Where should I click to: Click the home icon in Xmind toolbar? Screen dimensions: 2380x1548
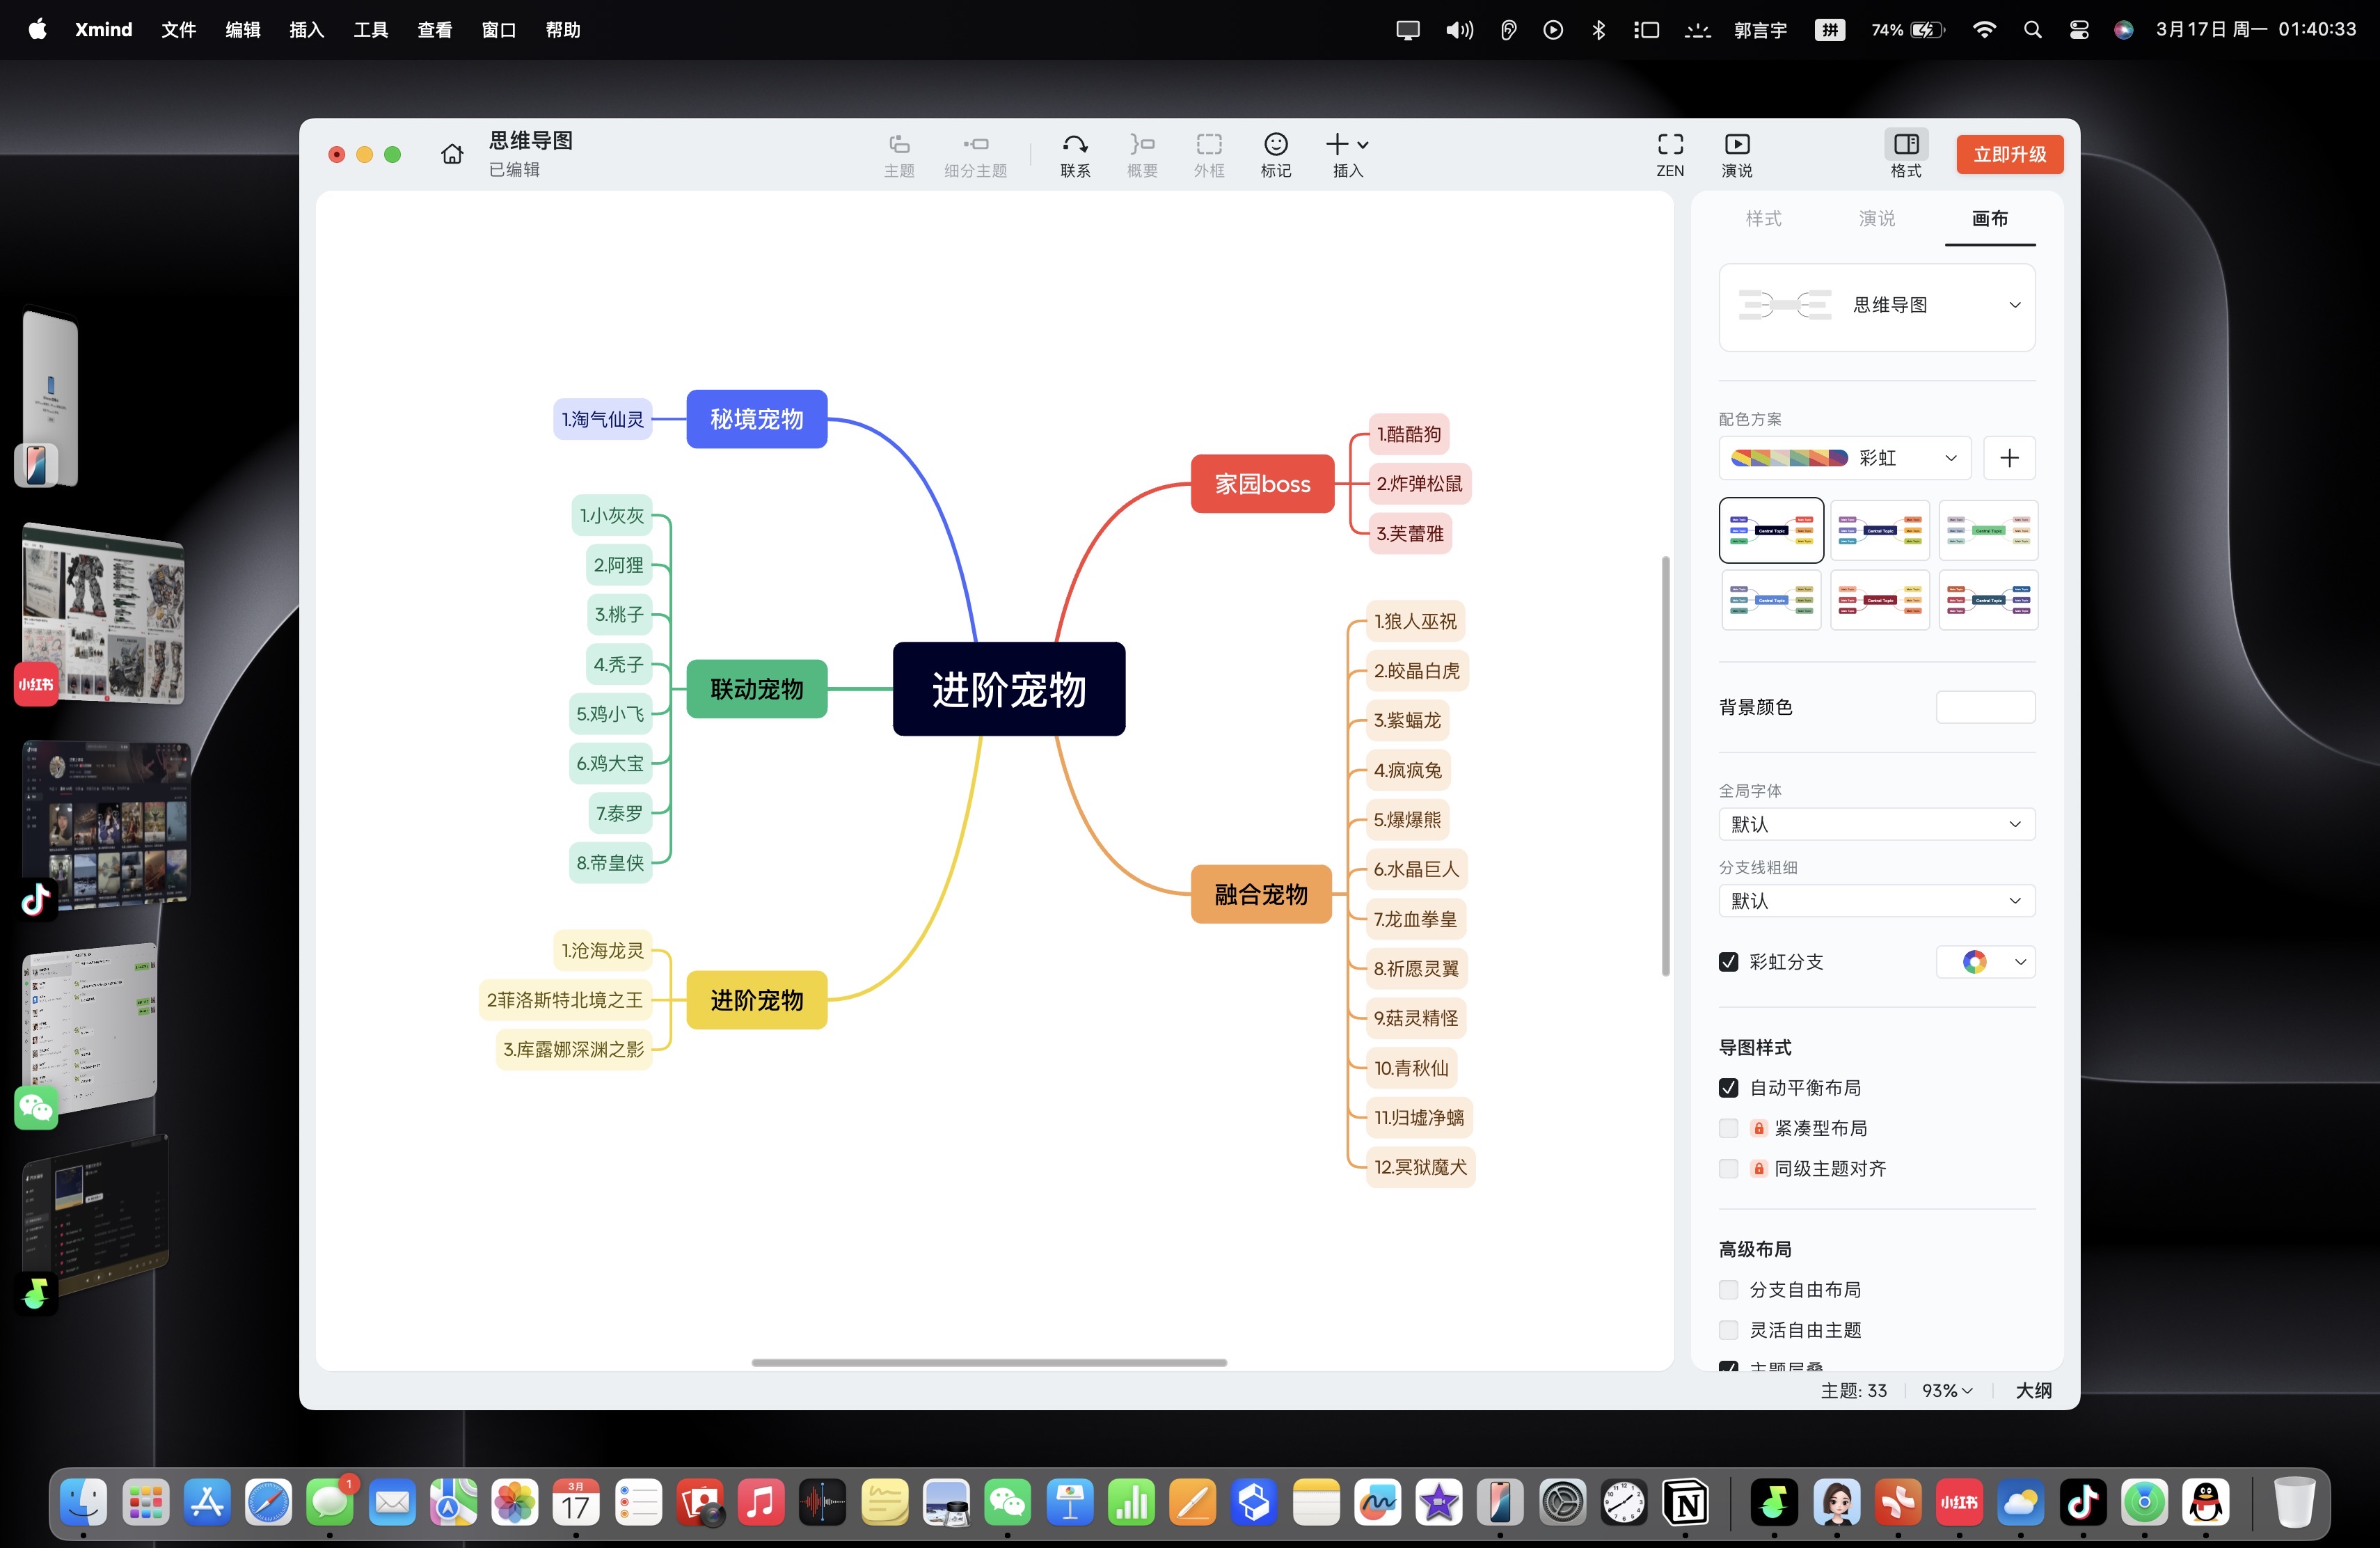(452, 154)
